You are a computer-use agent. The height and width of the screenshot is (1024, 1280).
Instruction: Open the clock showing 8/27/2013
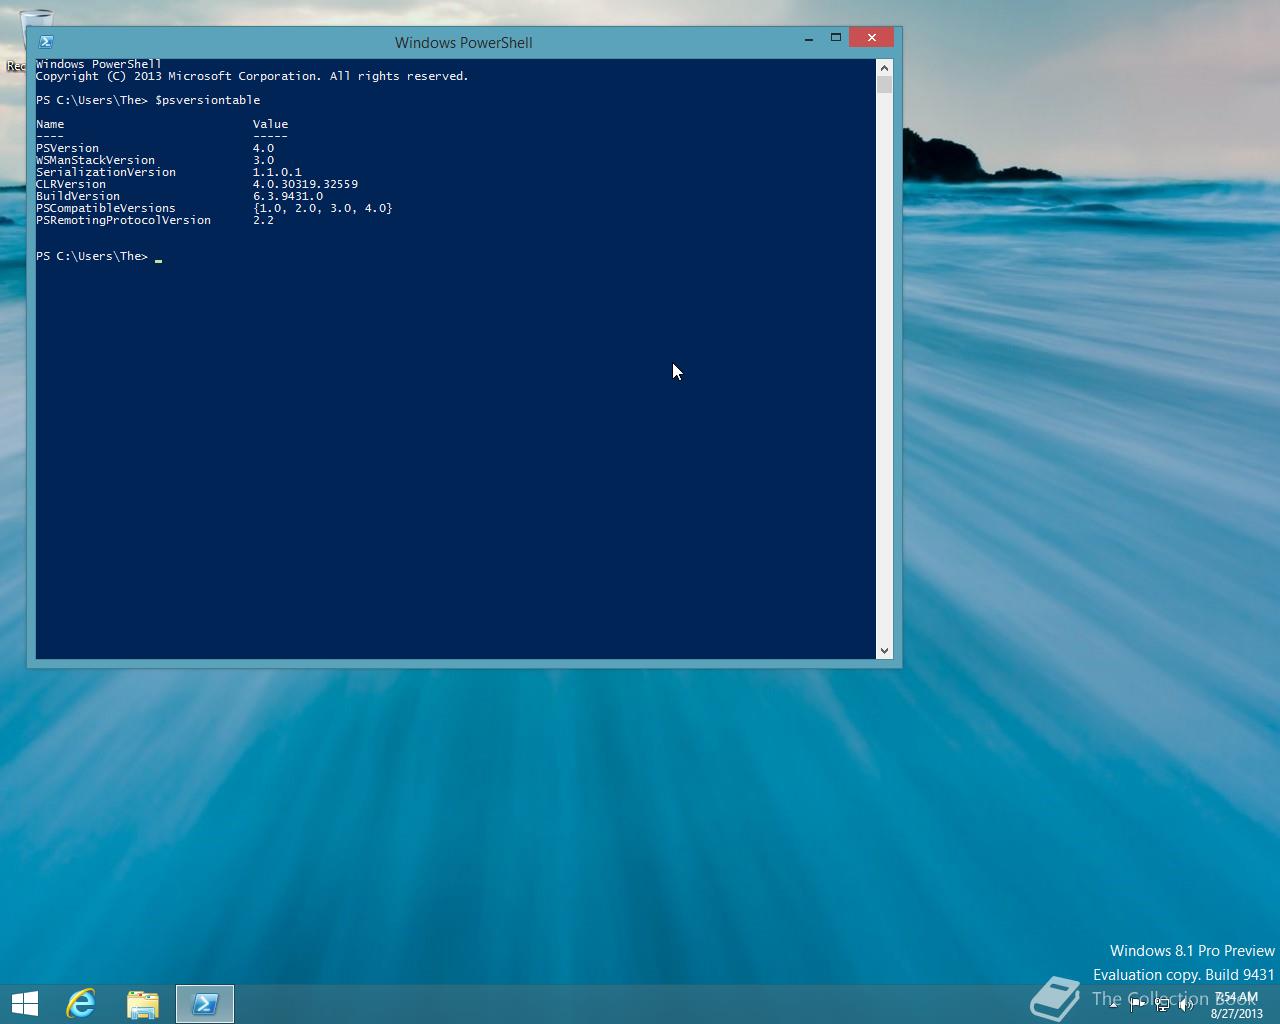(1237, 1005)
